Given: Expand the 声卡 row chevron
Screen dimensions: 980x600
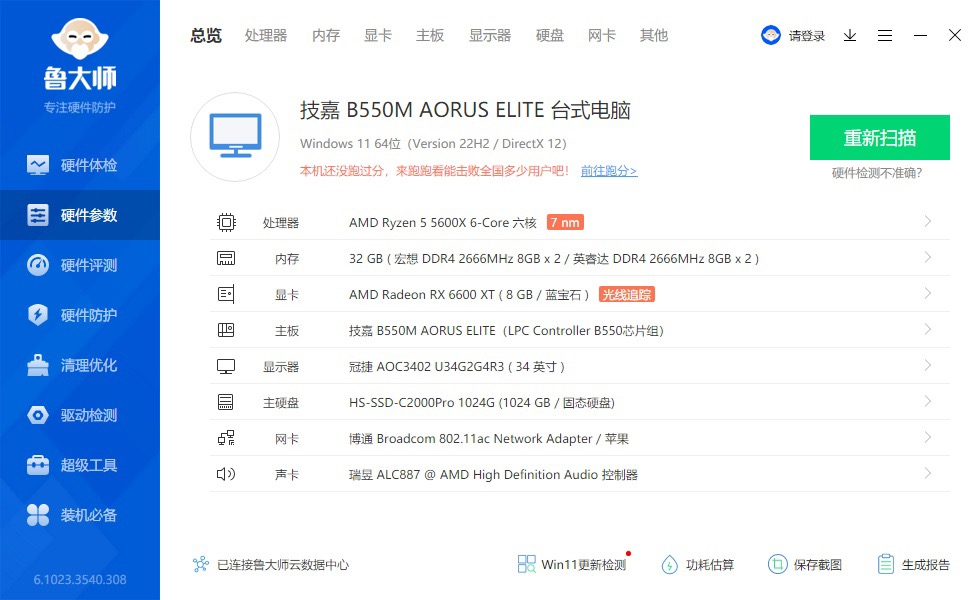Looking at the screenshot, I should [x=928, y=473].
